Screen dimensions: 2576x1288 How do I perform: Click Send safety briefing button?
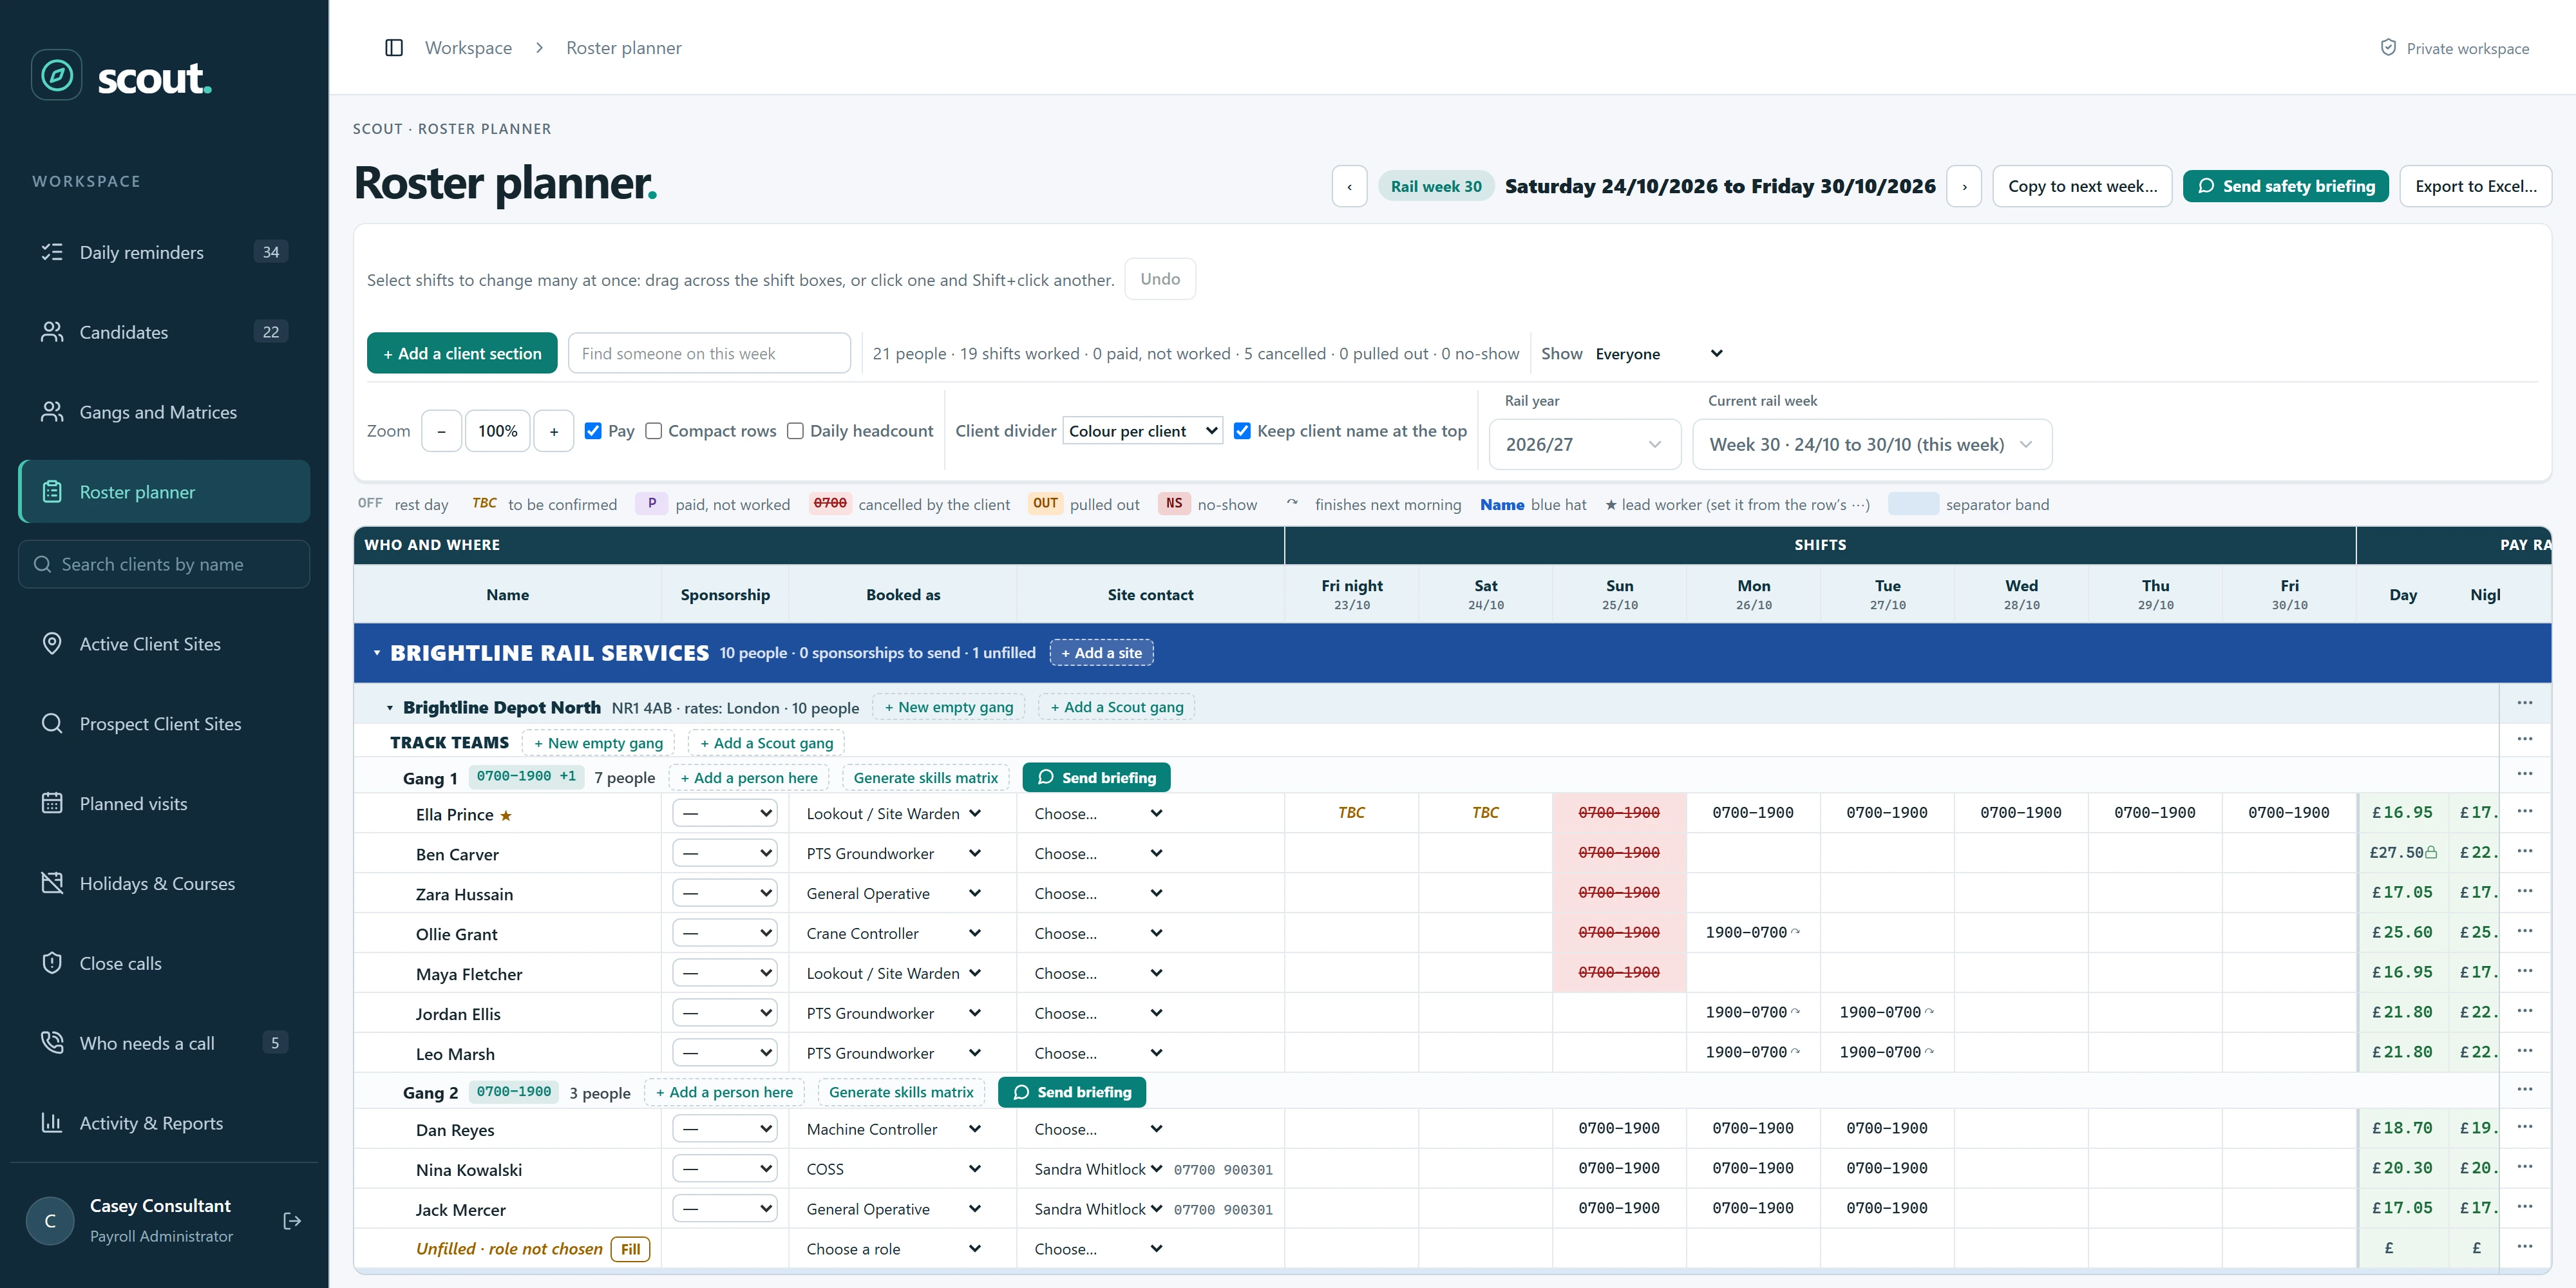tap(2285, 187)
